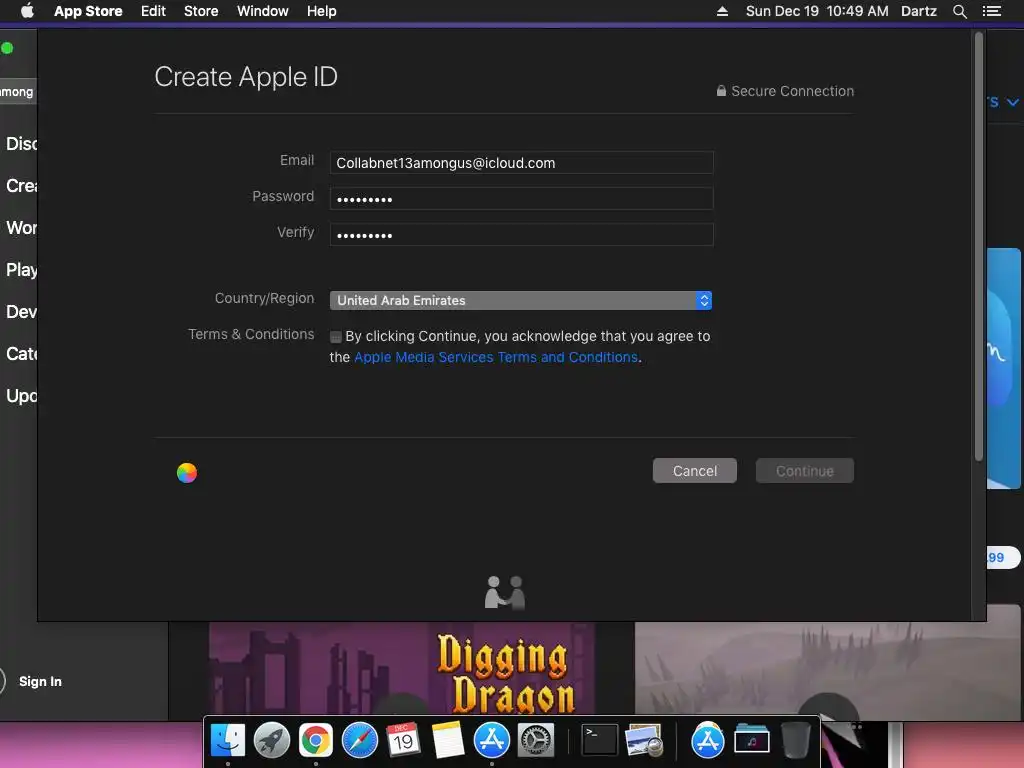This screenshot has width=1024, height=768.
Task: Open System Preferences from the Dock
Action: (536, 740)
